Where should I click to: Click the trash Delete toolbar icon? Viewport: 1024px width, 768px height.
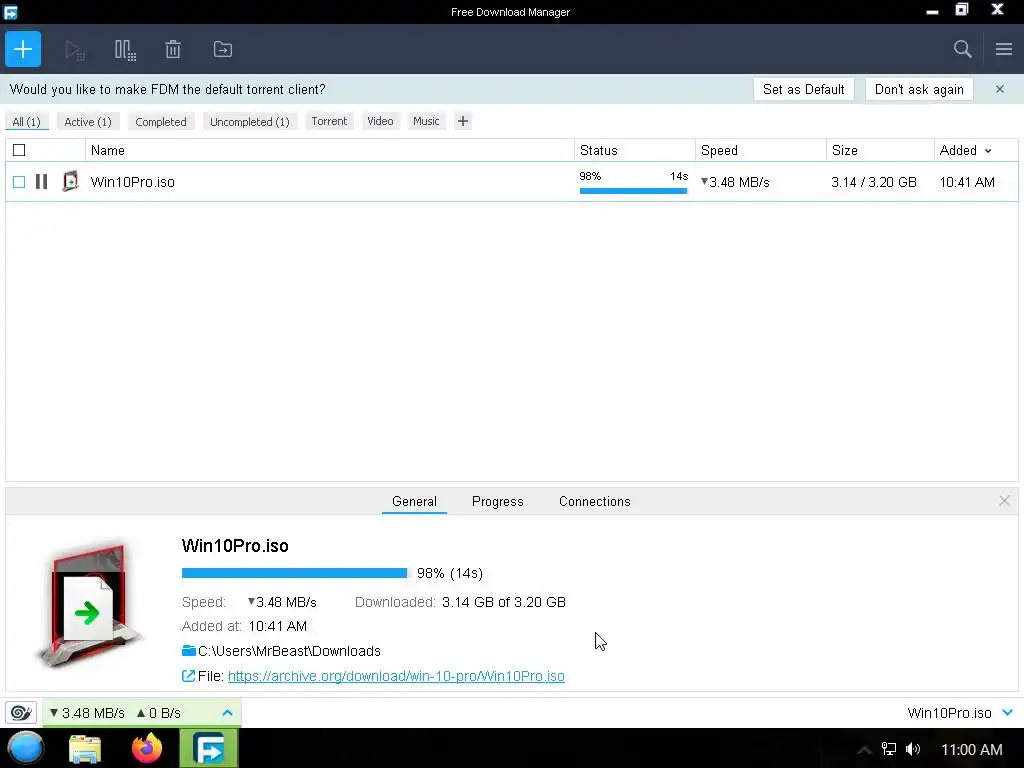[x=173, y=50]
